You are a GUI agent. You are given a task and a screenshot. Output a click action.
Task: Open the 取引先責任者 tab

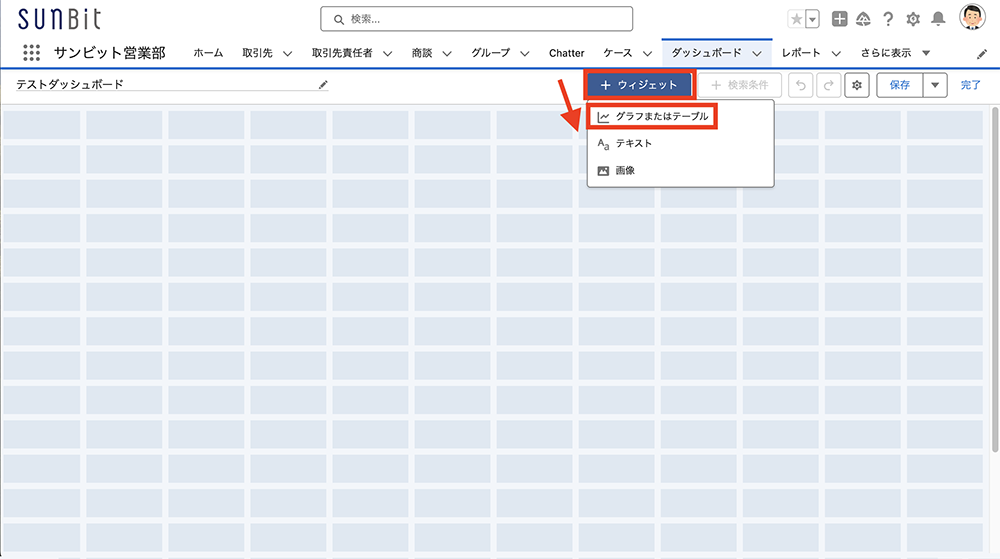point(342,53)
